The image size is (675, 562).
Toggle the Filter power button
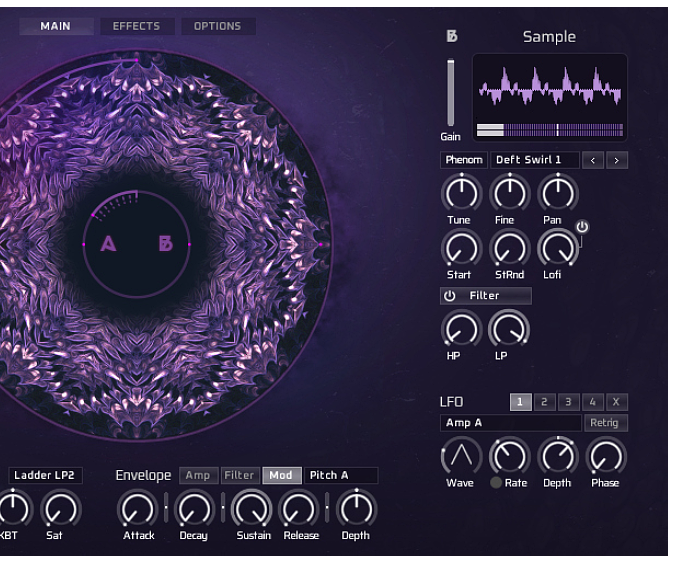point(450,296)
